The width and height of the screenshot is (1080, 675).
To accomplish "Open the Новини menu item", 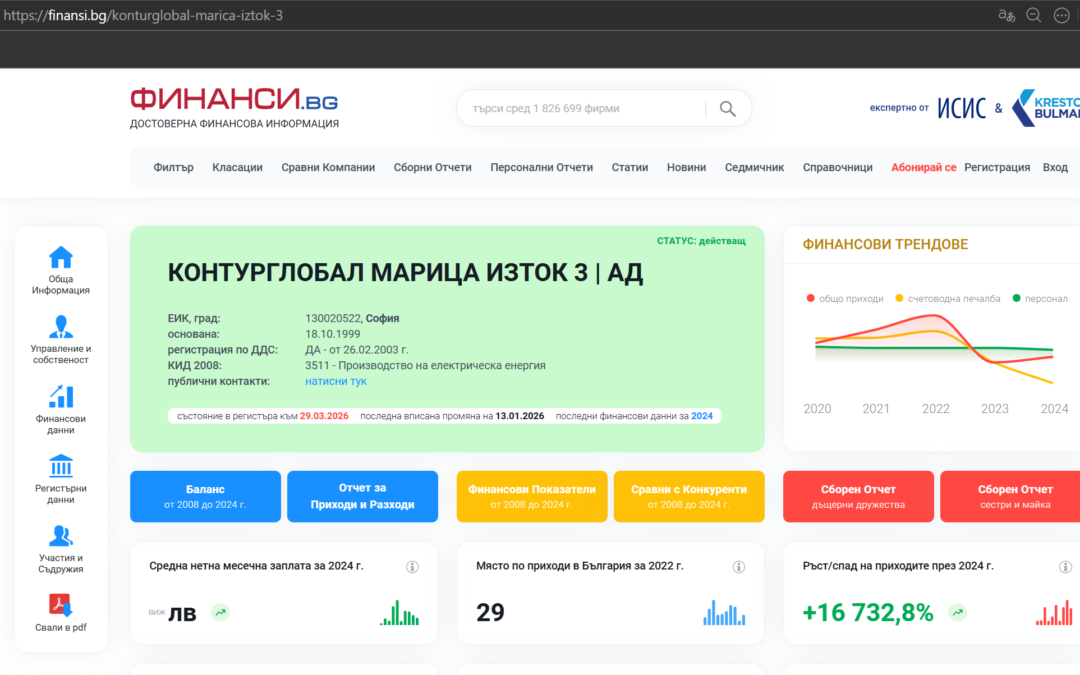I will [x=686, y=167].
